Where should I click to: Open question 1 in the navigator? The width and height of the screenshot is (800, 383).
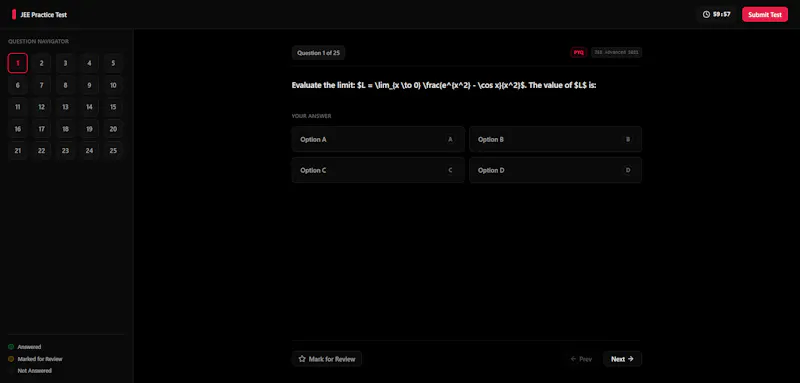point(17,63)
